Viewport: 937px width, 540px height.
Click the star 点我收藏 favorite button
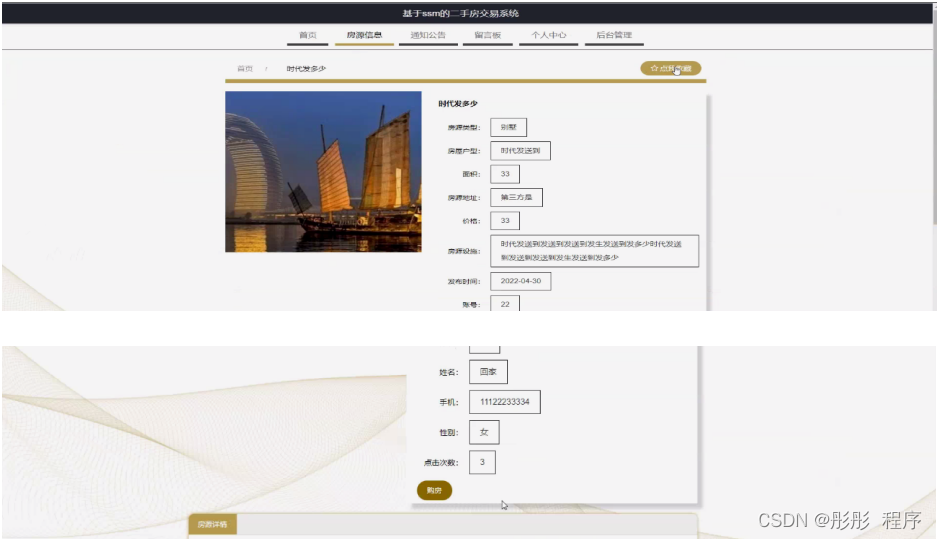tap(670, 69)
